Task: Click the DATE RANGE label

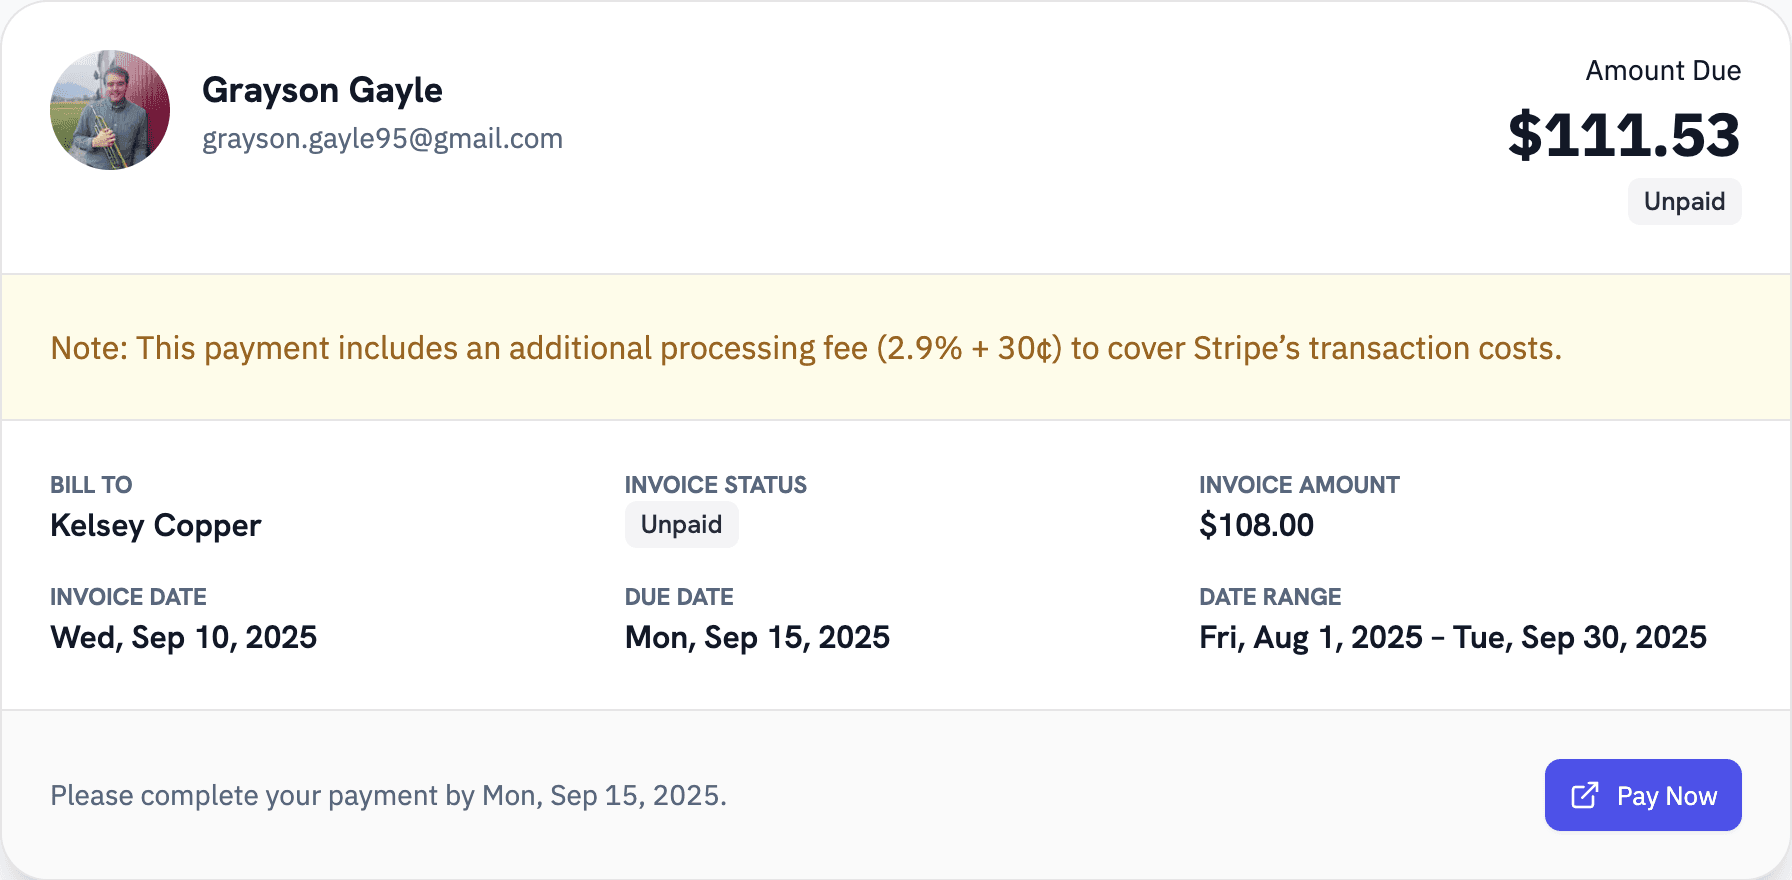Action: click(x=1269, y=597)
